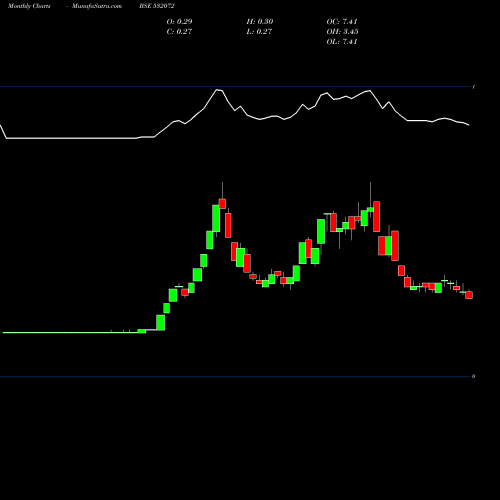Select the 'Monthly Charts' title text

tap(29, 6)
